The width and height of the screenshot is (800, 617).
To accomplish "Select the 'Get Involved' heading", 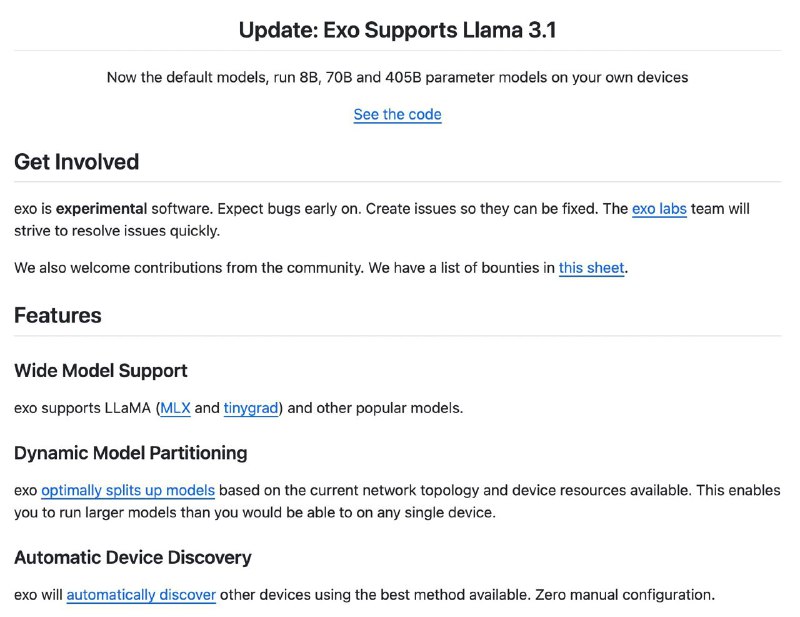I will click(77, 162).
